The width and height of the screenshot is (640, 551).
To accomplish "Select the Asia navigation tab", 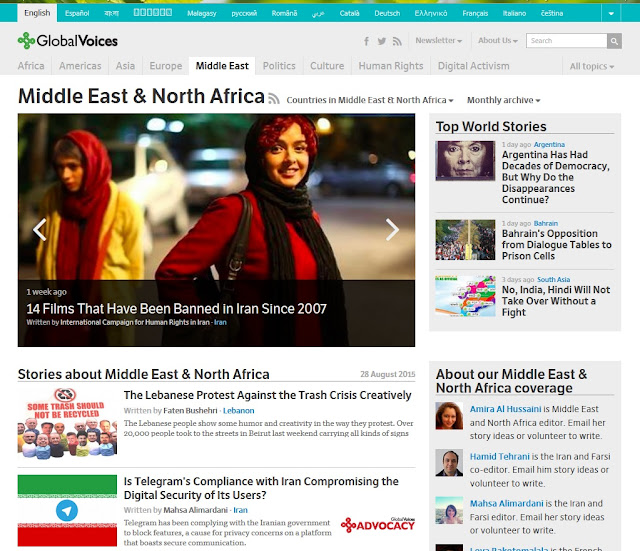I will (125, 66).
